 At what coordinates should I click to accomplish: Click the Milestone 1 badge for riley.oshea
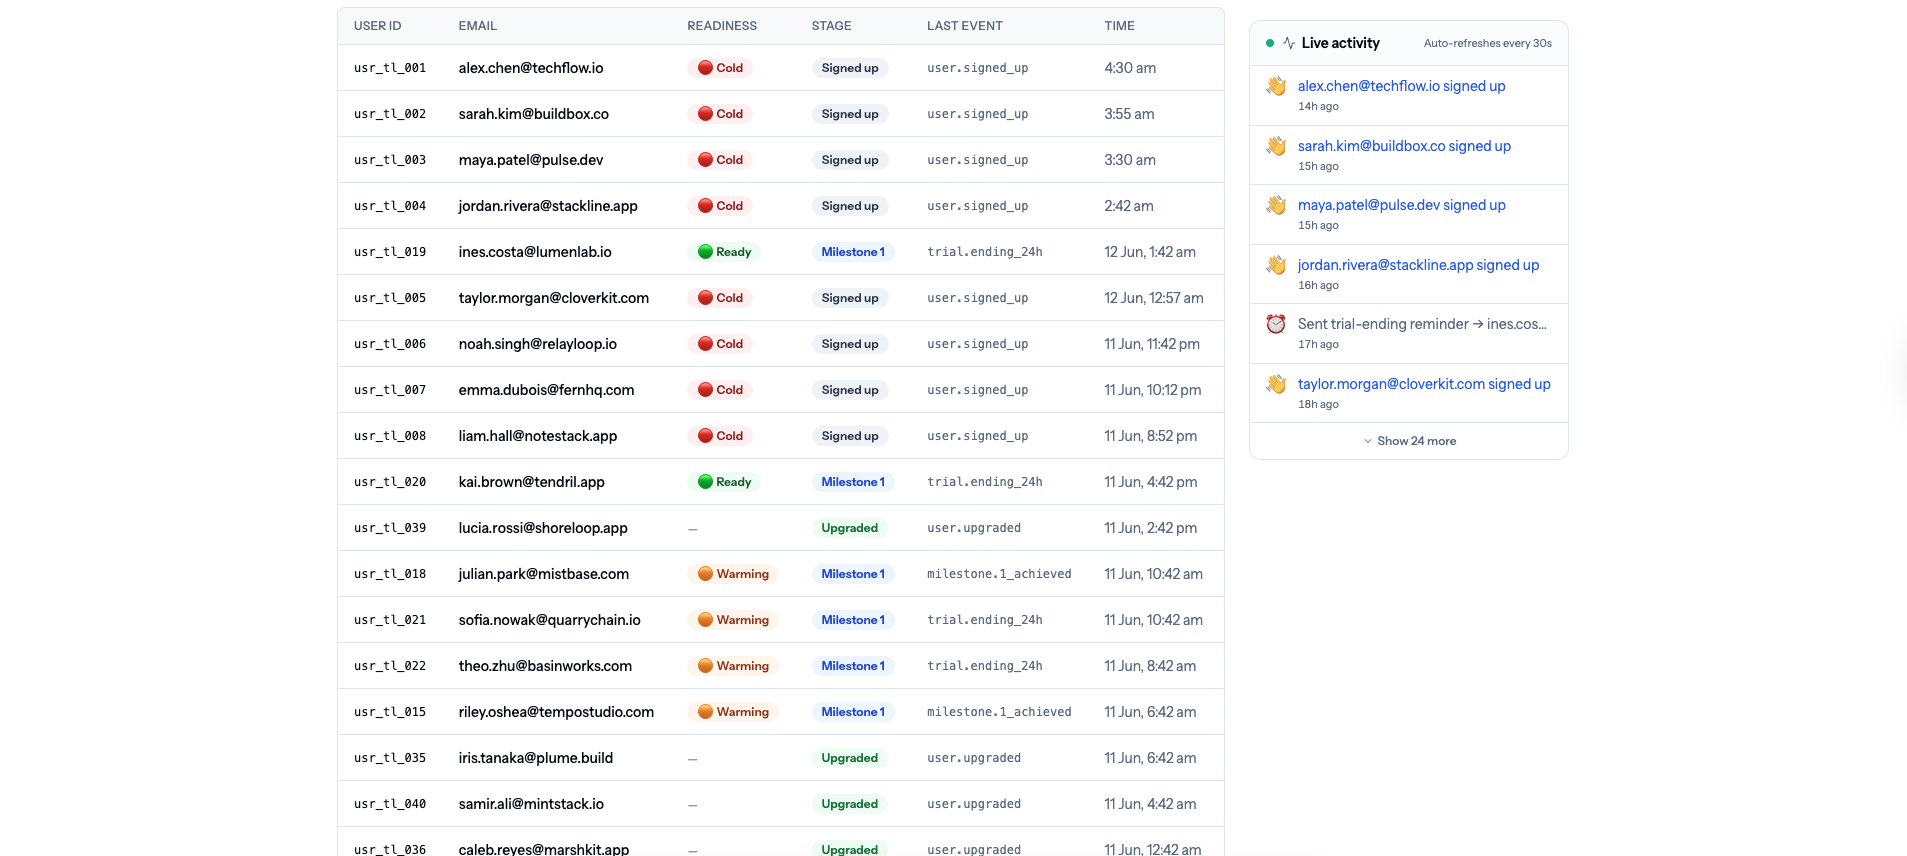coord(853,712)
